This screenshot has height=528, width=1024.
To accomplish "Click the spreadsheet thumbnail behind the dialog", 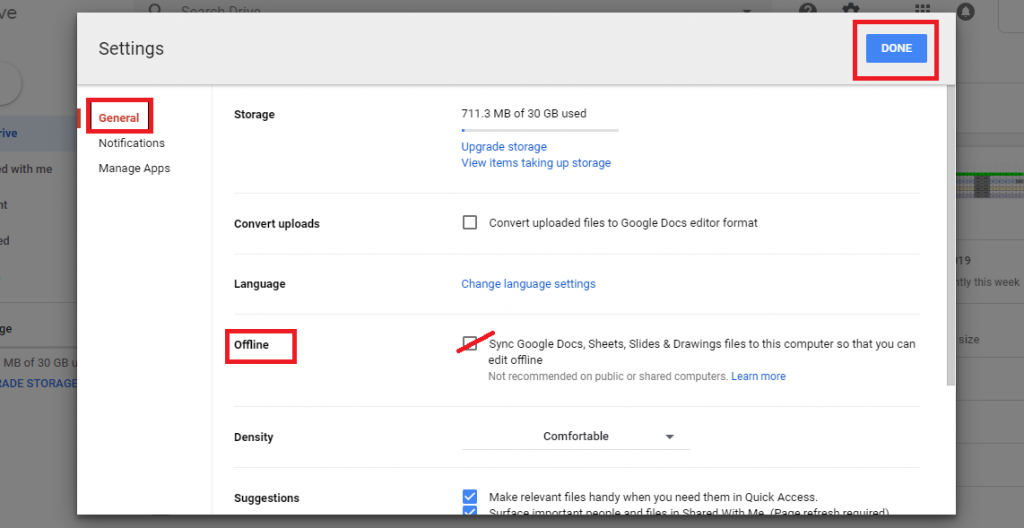I will [x=989, y=185].
